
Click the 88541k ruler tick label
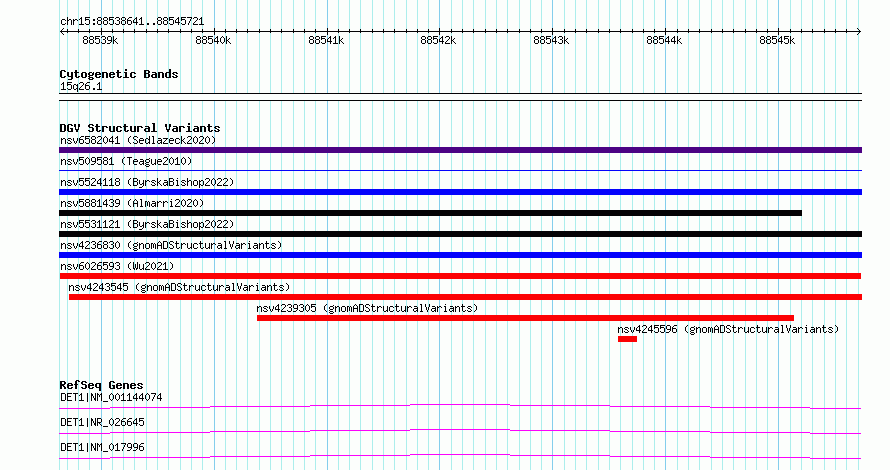click(326, 41)
